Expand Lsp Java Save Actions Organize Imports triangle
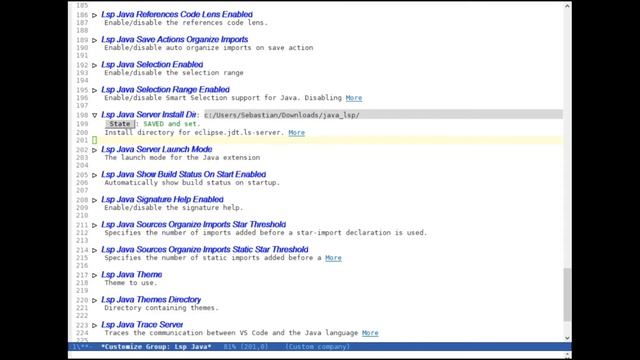The width and height of the screenshot is (640, 360). click(94, 40)
